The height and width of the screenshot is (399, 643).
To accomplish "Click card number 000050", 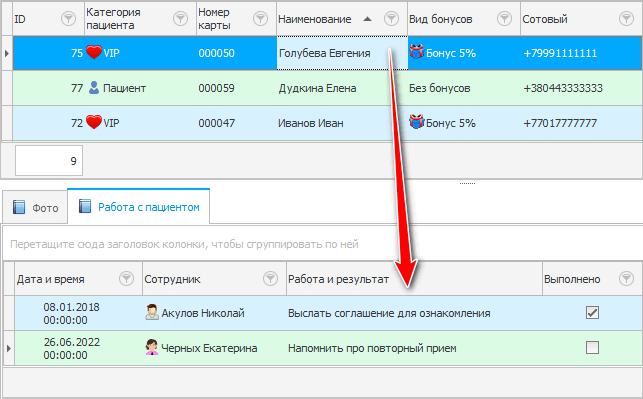I will [x=217, y=53].
